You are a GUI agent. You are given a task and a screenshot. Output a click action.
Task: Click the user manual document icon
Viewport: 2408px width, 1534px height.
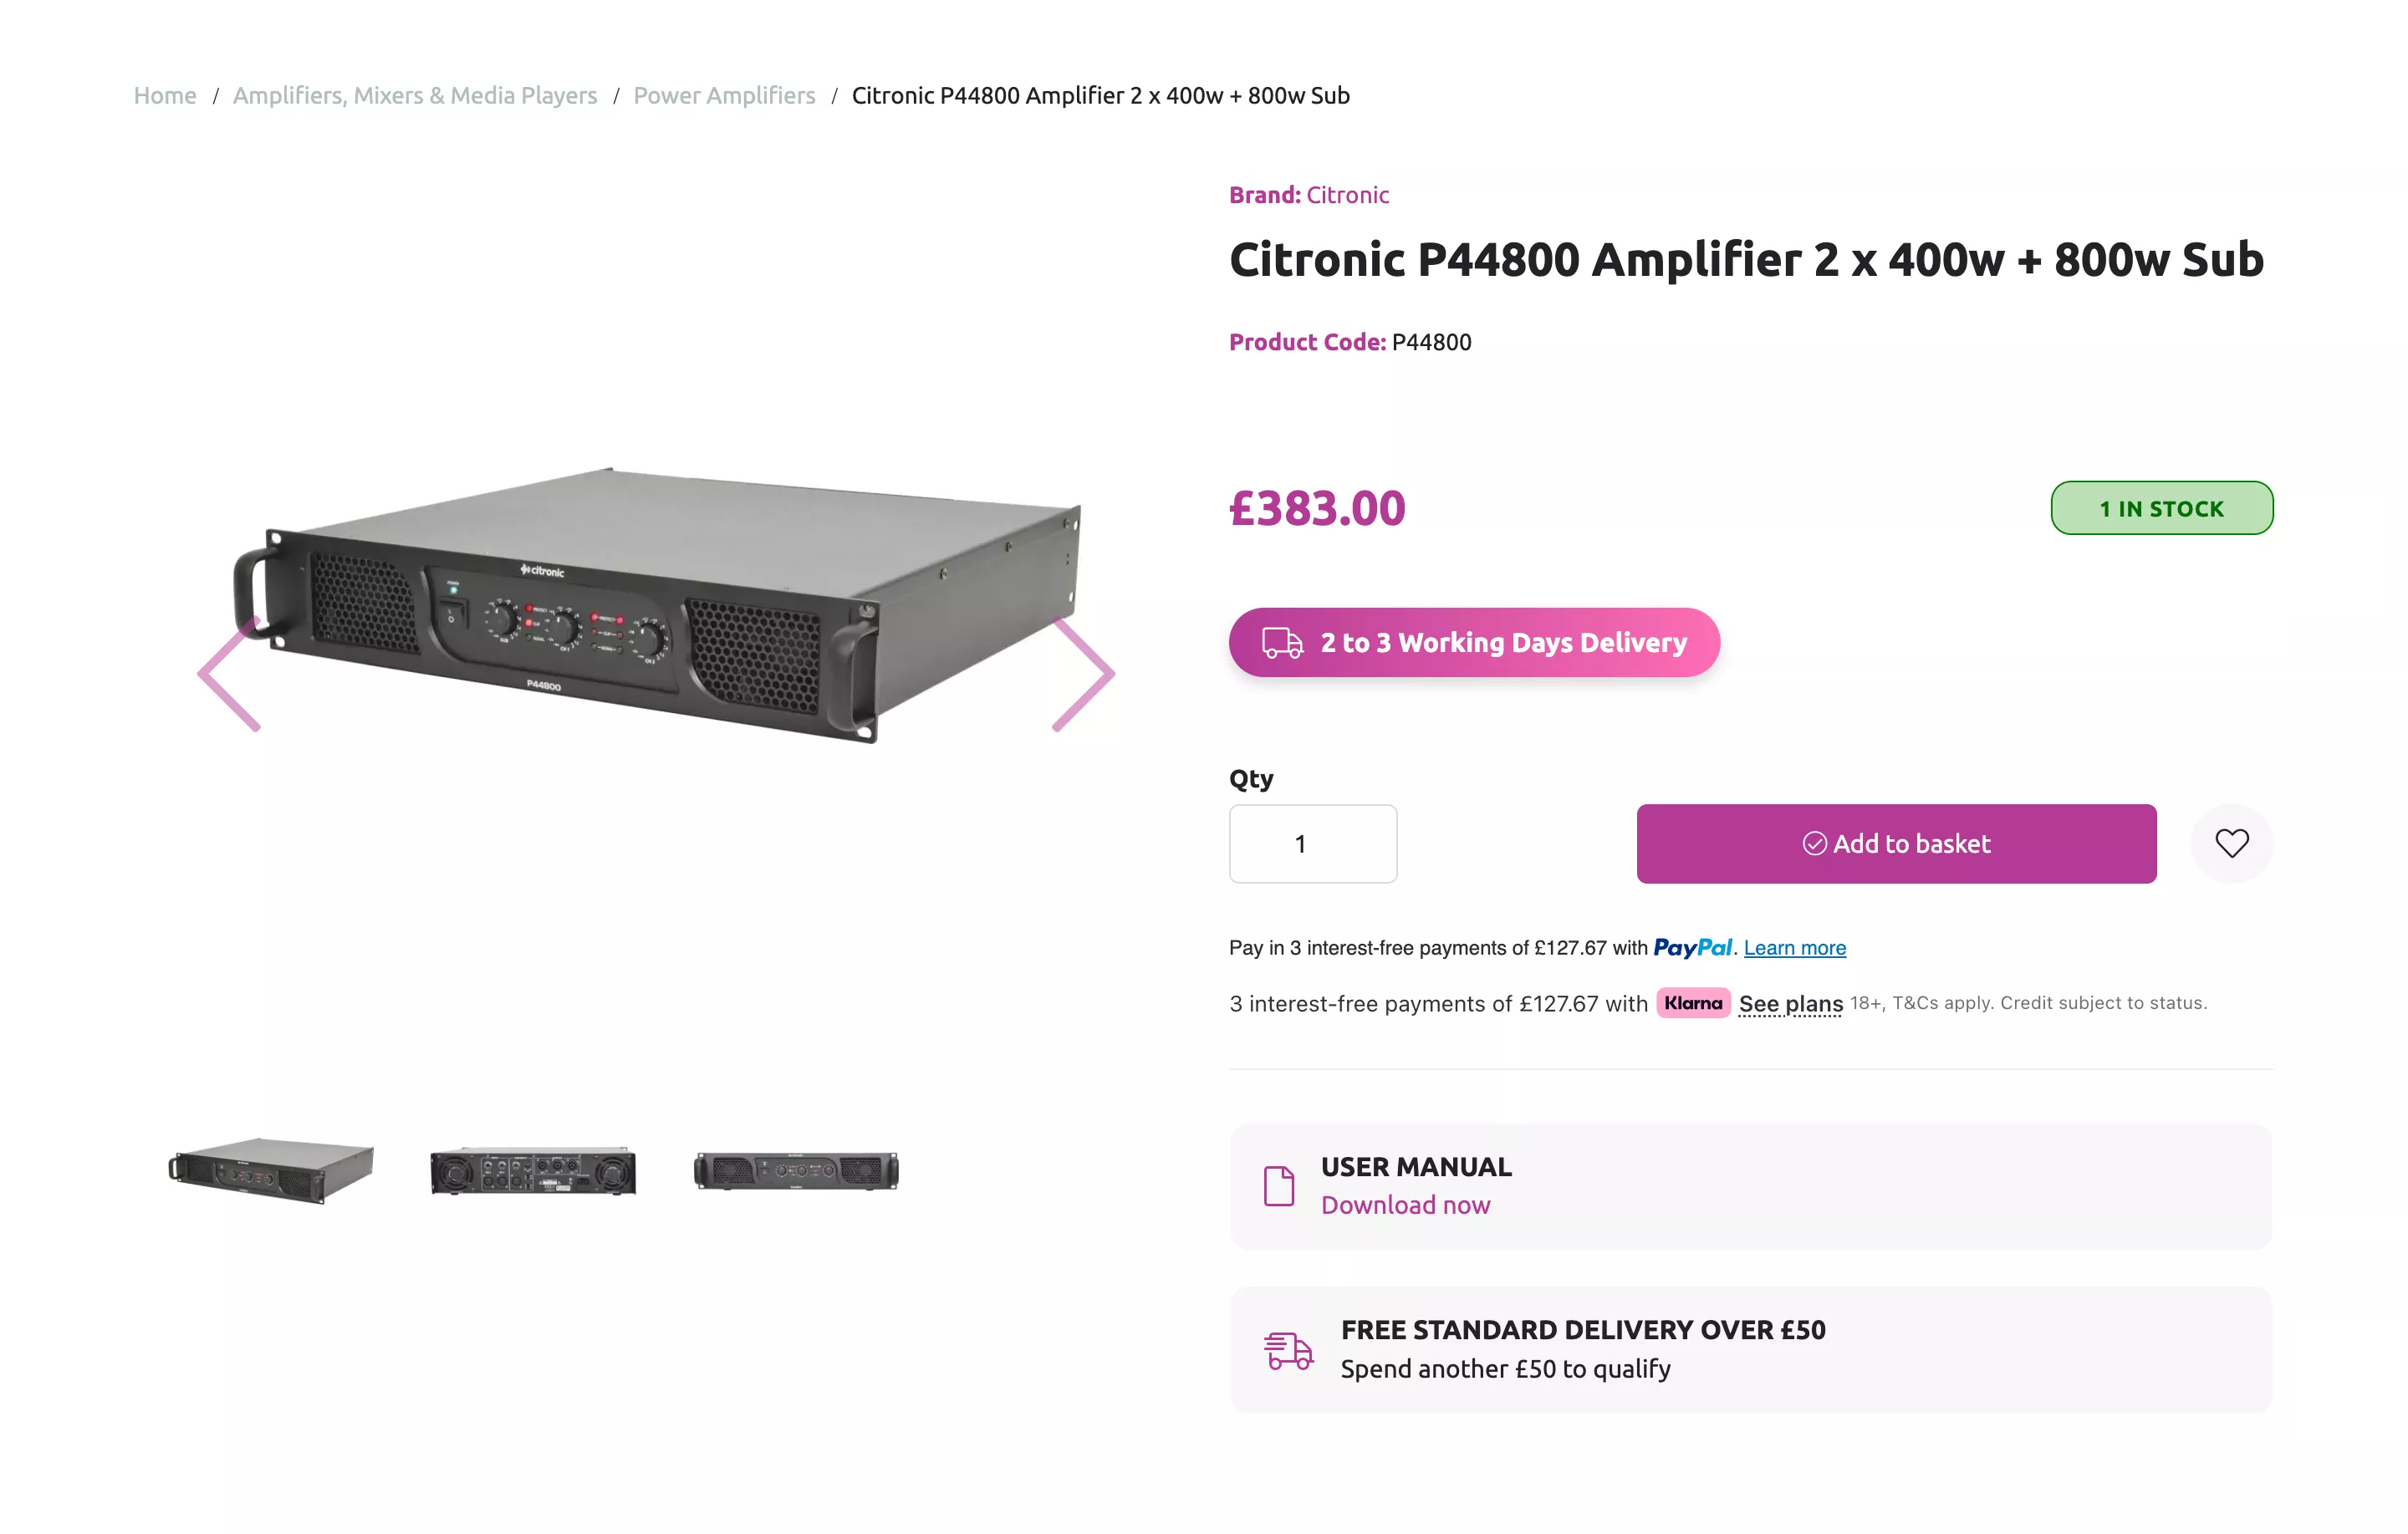click(1279, 1185)
